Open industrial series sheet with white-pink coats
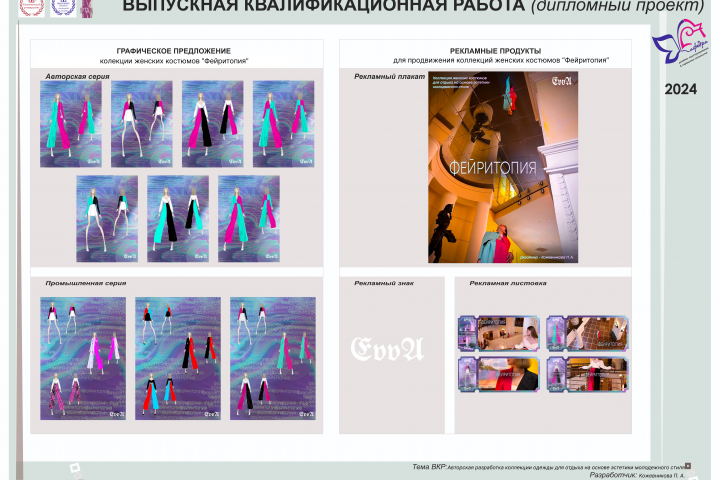Screen dimensions: 720x480 [83, 358]
